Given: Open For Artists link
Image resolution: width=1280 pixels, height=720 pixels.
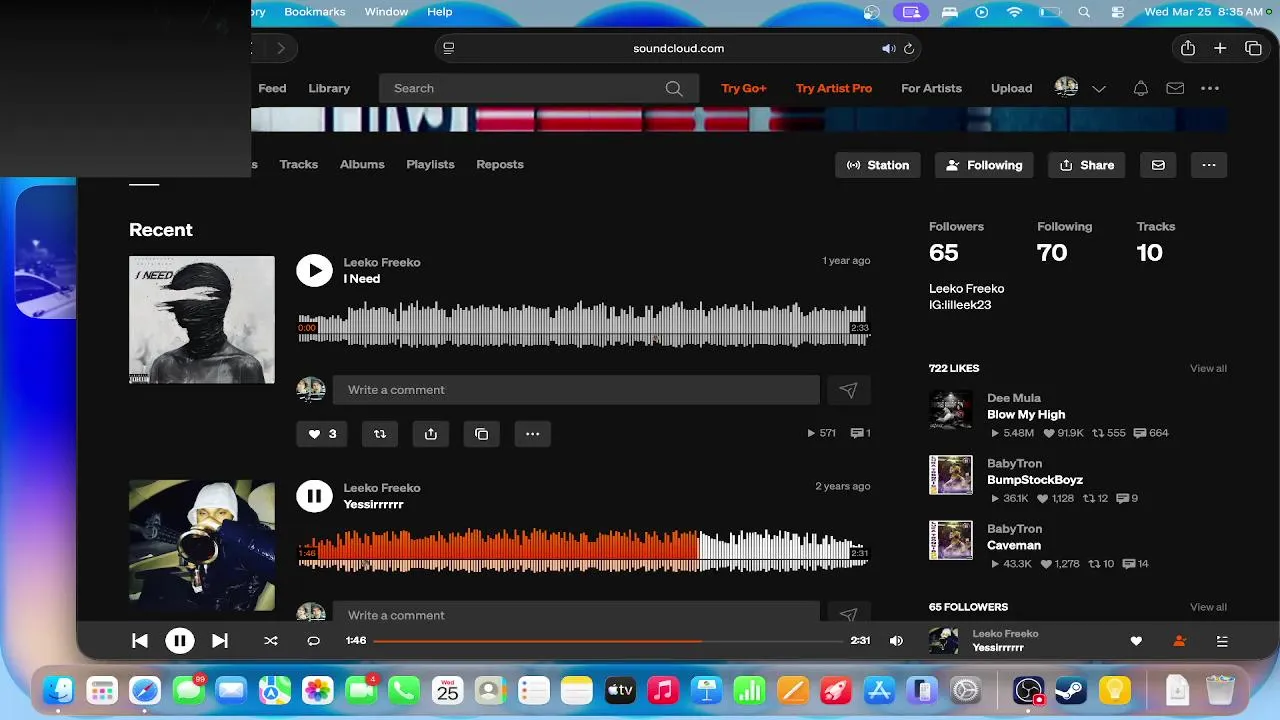Looking at the screenshot, I should coord(931,88).
